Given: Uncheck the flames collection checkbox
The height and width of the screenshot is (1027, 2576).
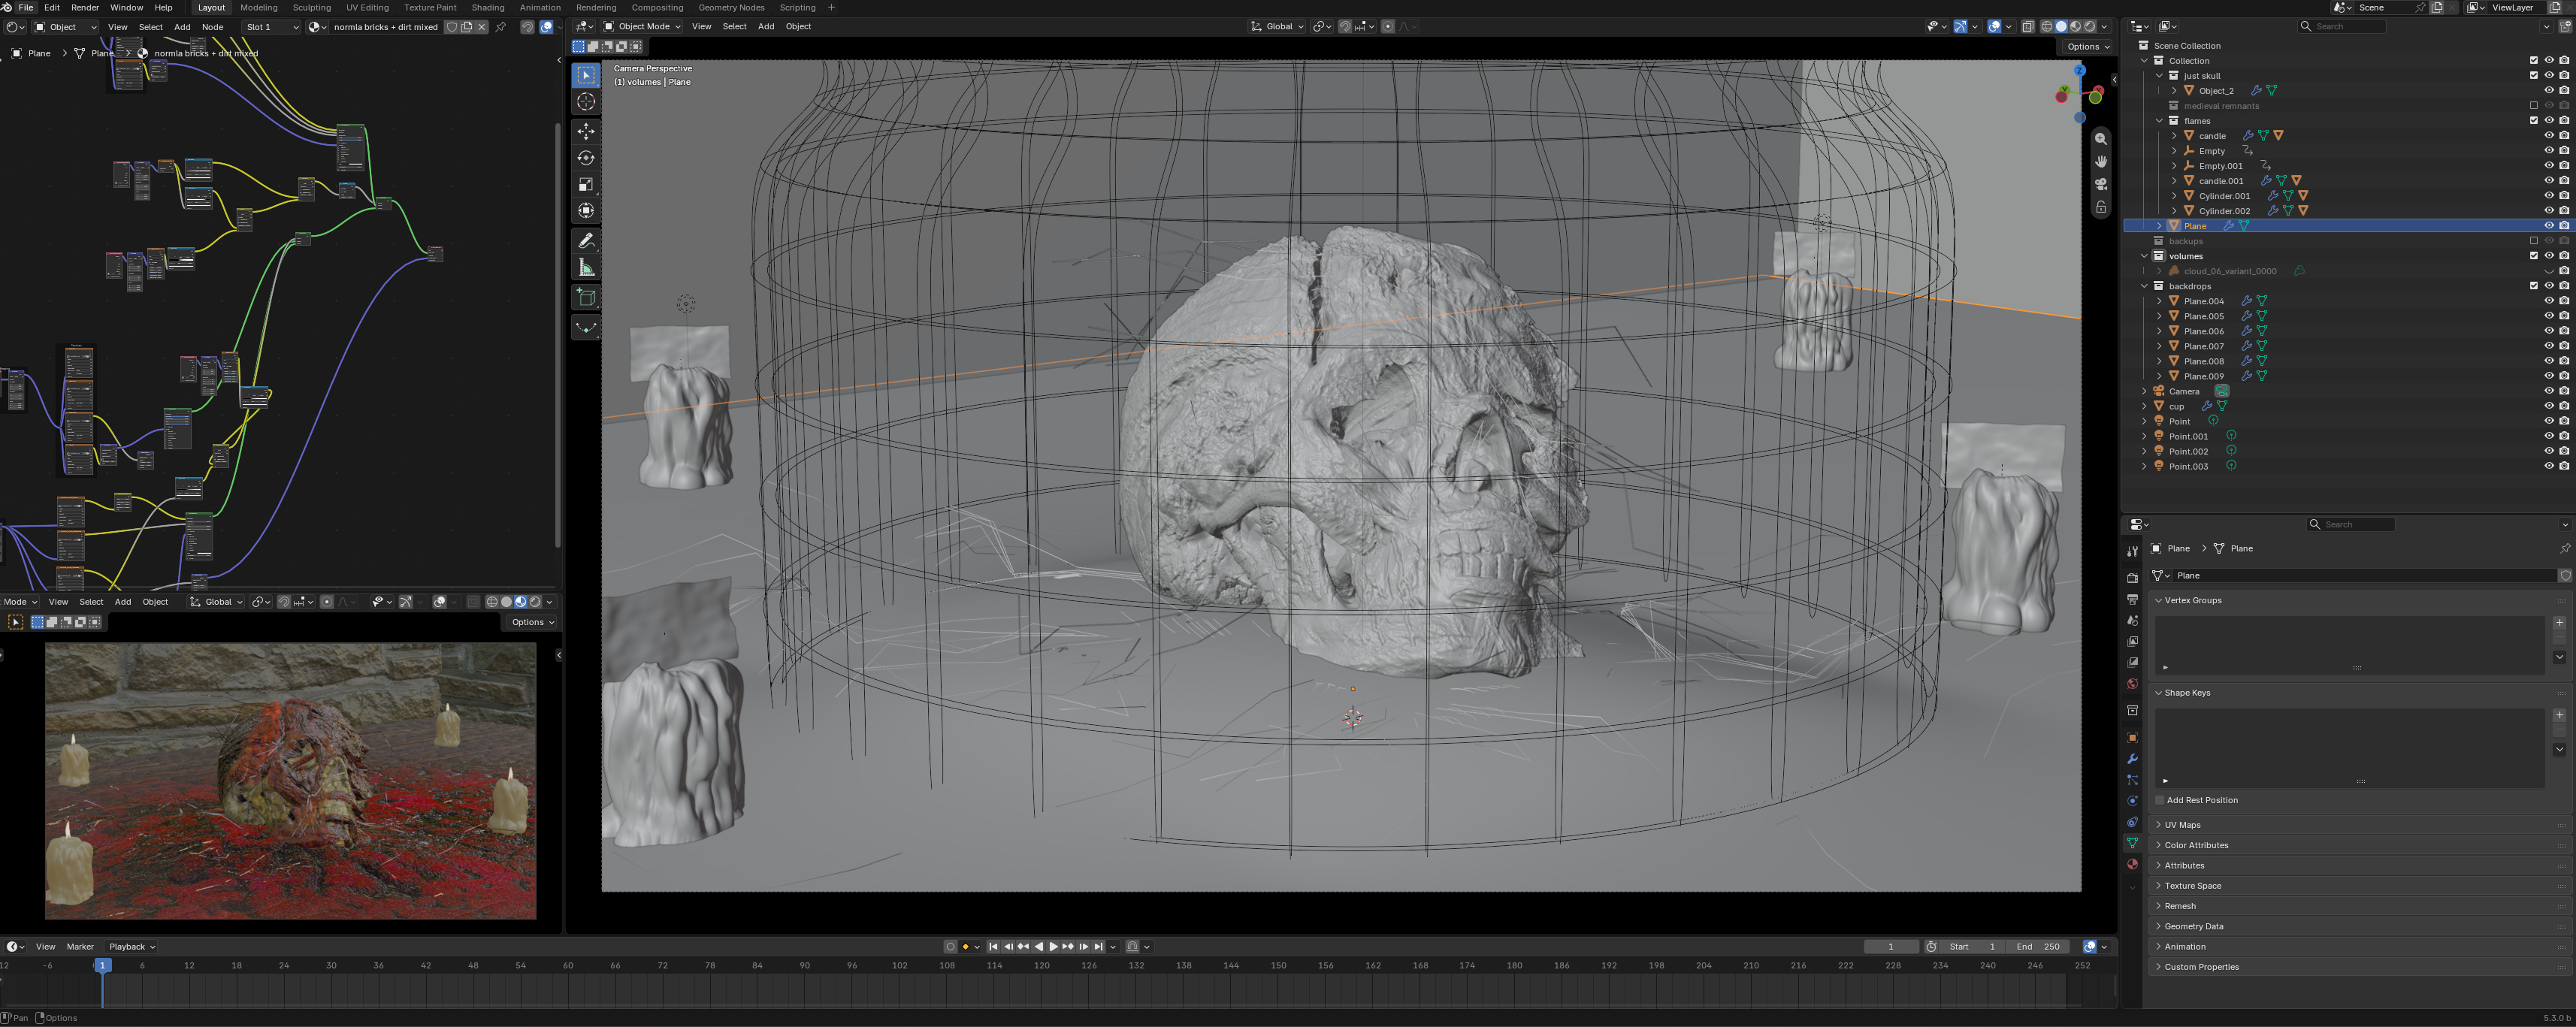Looking at the screenshot, I should click(x=2534, y=121).
